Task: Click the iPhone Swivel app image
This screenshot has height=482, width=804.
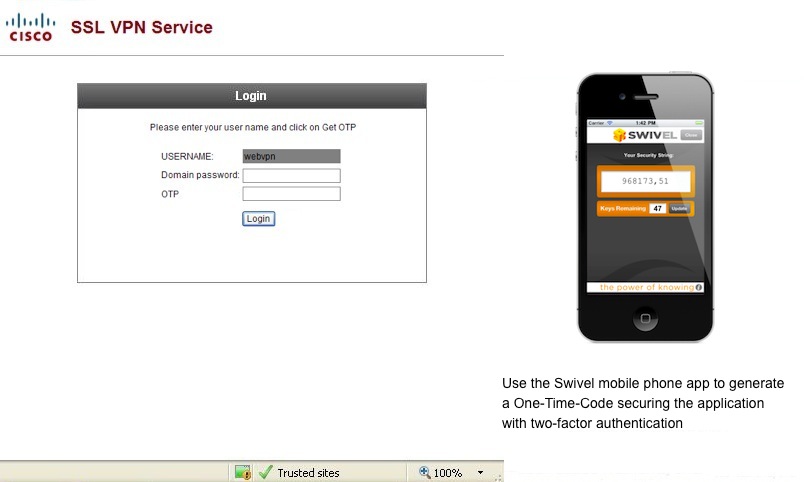Action: click(x=646, y=207)
